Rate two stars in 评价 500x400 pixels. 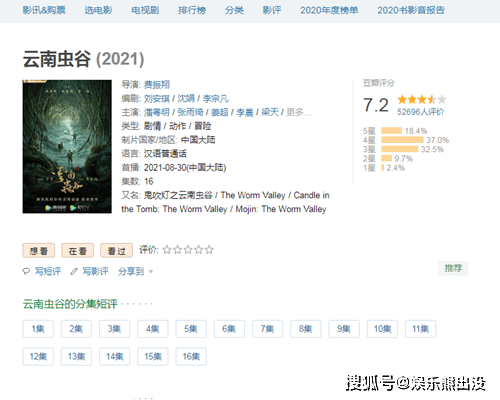177,250
